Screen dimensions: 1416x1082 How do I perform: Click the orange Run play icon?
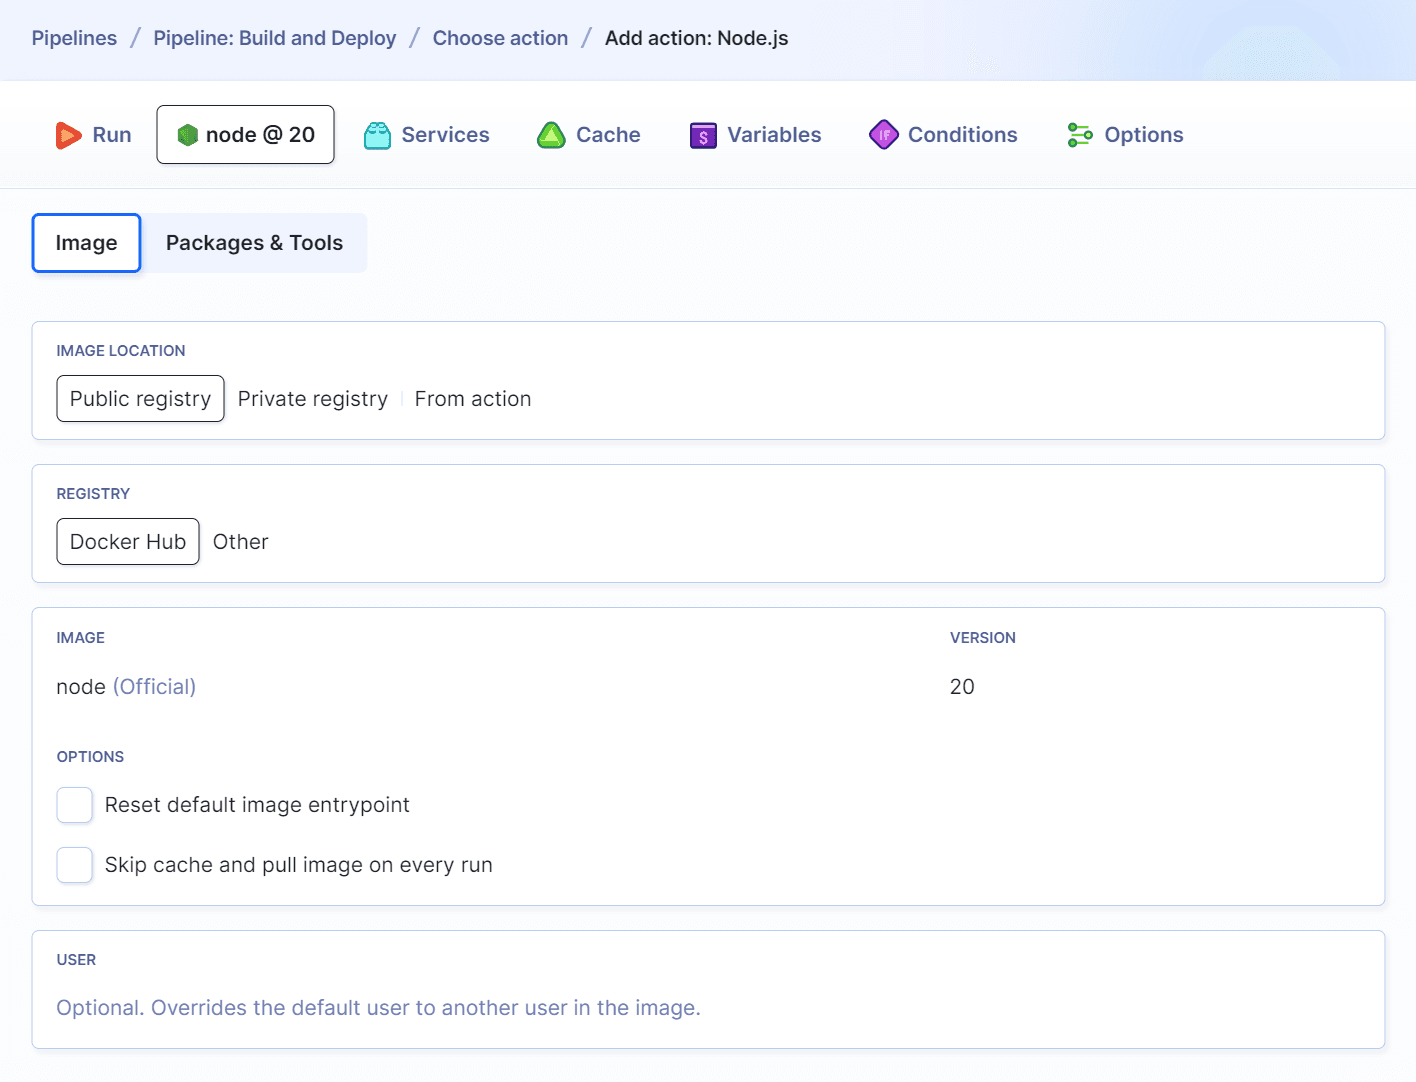68,135
